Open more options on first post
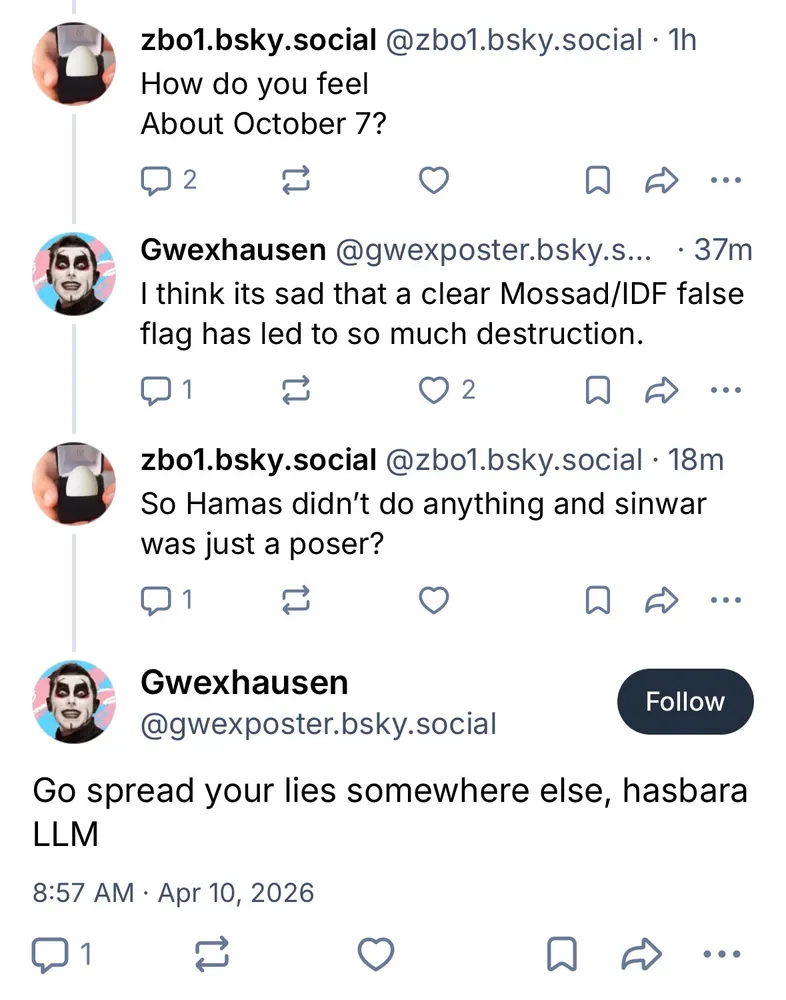The image size is (786, 1000). pos(725,180)
